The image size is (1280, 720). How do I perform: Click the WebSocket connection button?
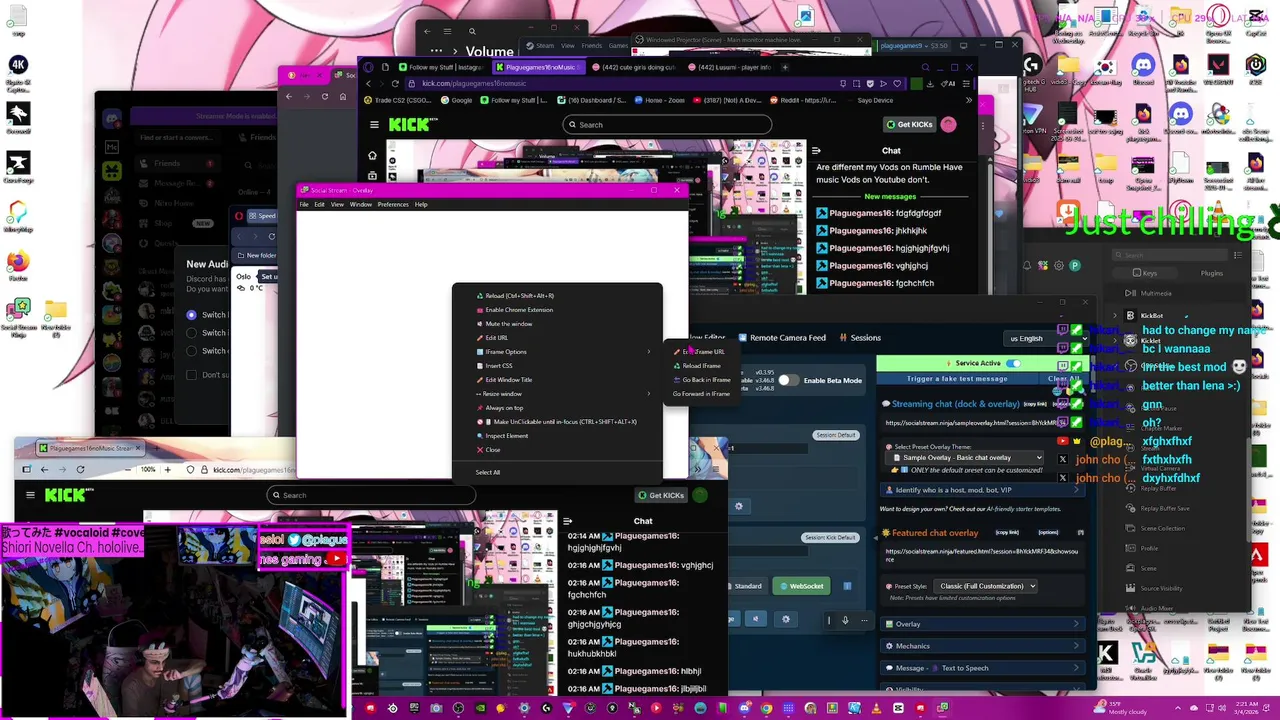pyautogui.click(x=802, y=586)
